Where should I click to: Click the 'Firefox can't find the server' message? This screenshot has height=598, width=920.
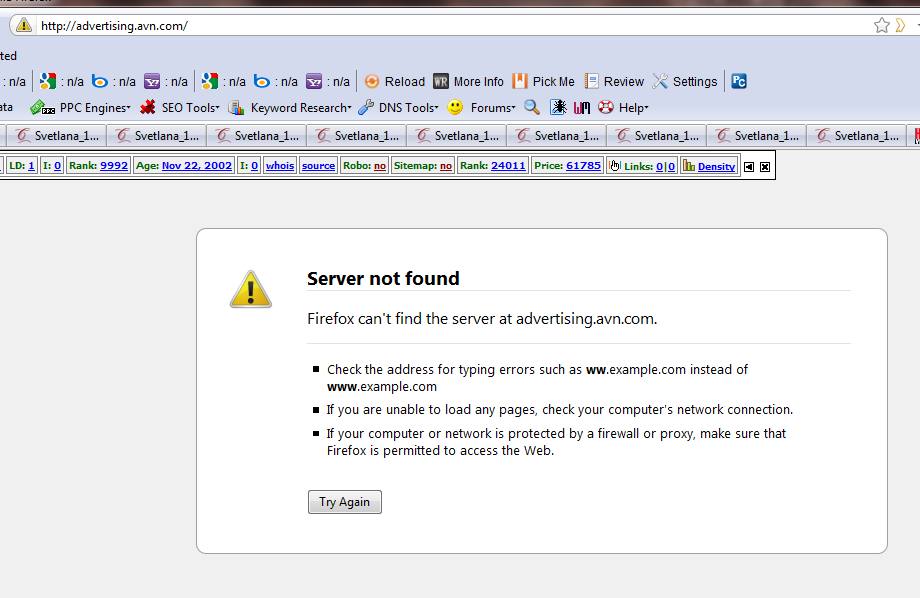(482, 319)
